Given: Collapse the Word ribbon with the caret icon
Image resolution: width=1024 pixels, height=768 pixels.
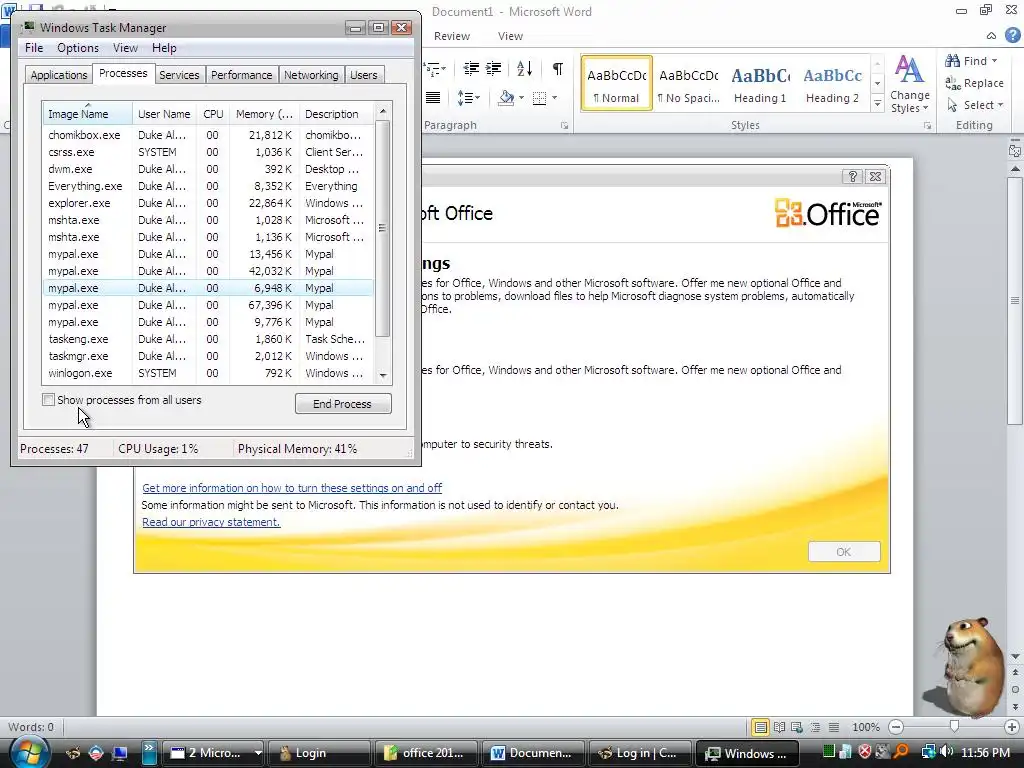Looking at the screenshot, I should tap(991, 36).
